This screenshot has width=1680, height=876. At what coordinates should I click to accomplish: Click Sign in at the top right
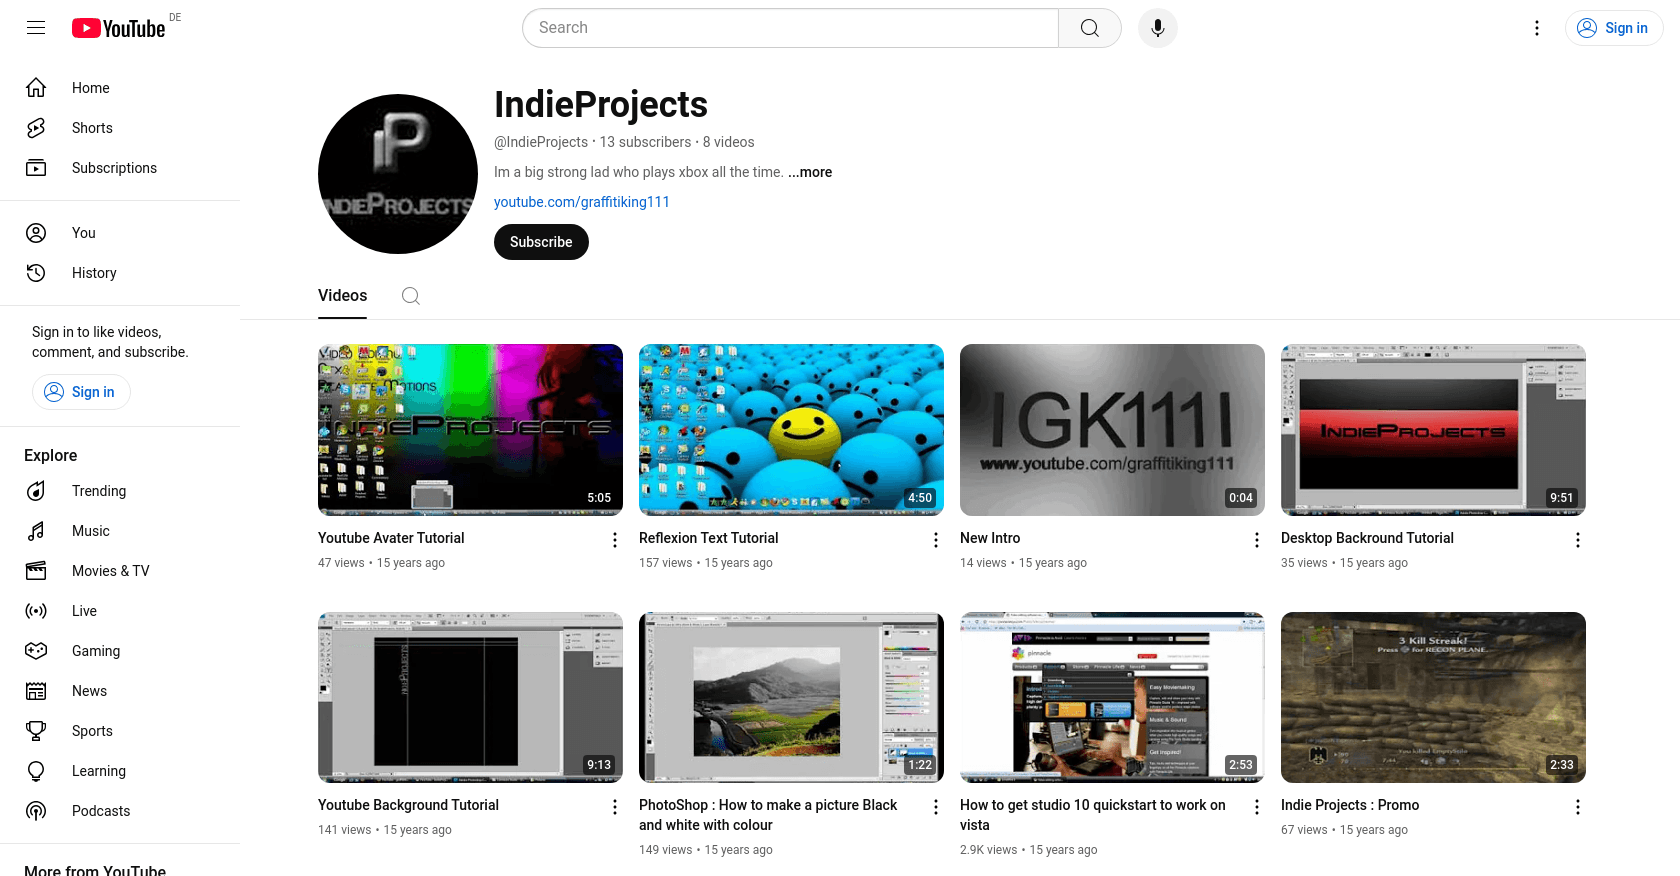point(1614,28)
